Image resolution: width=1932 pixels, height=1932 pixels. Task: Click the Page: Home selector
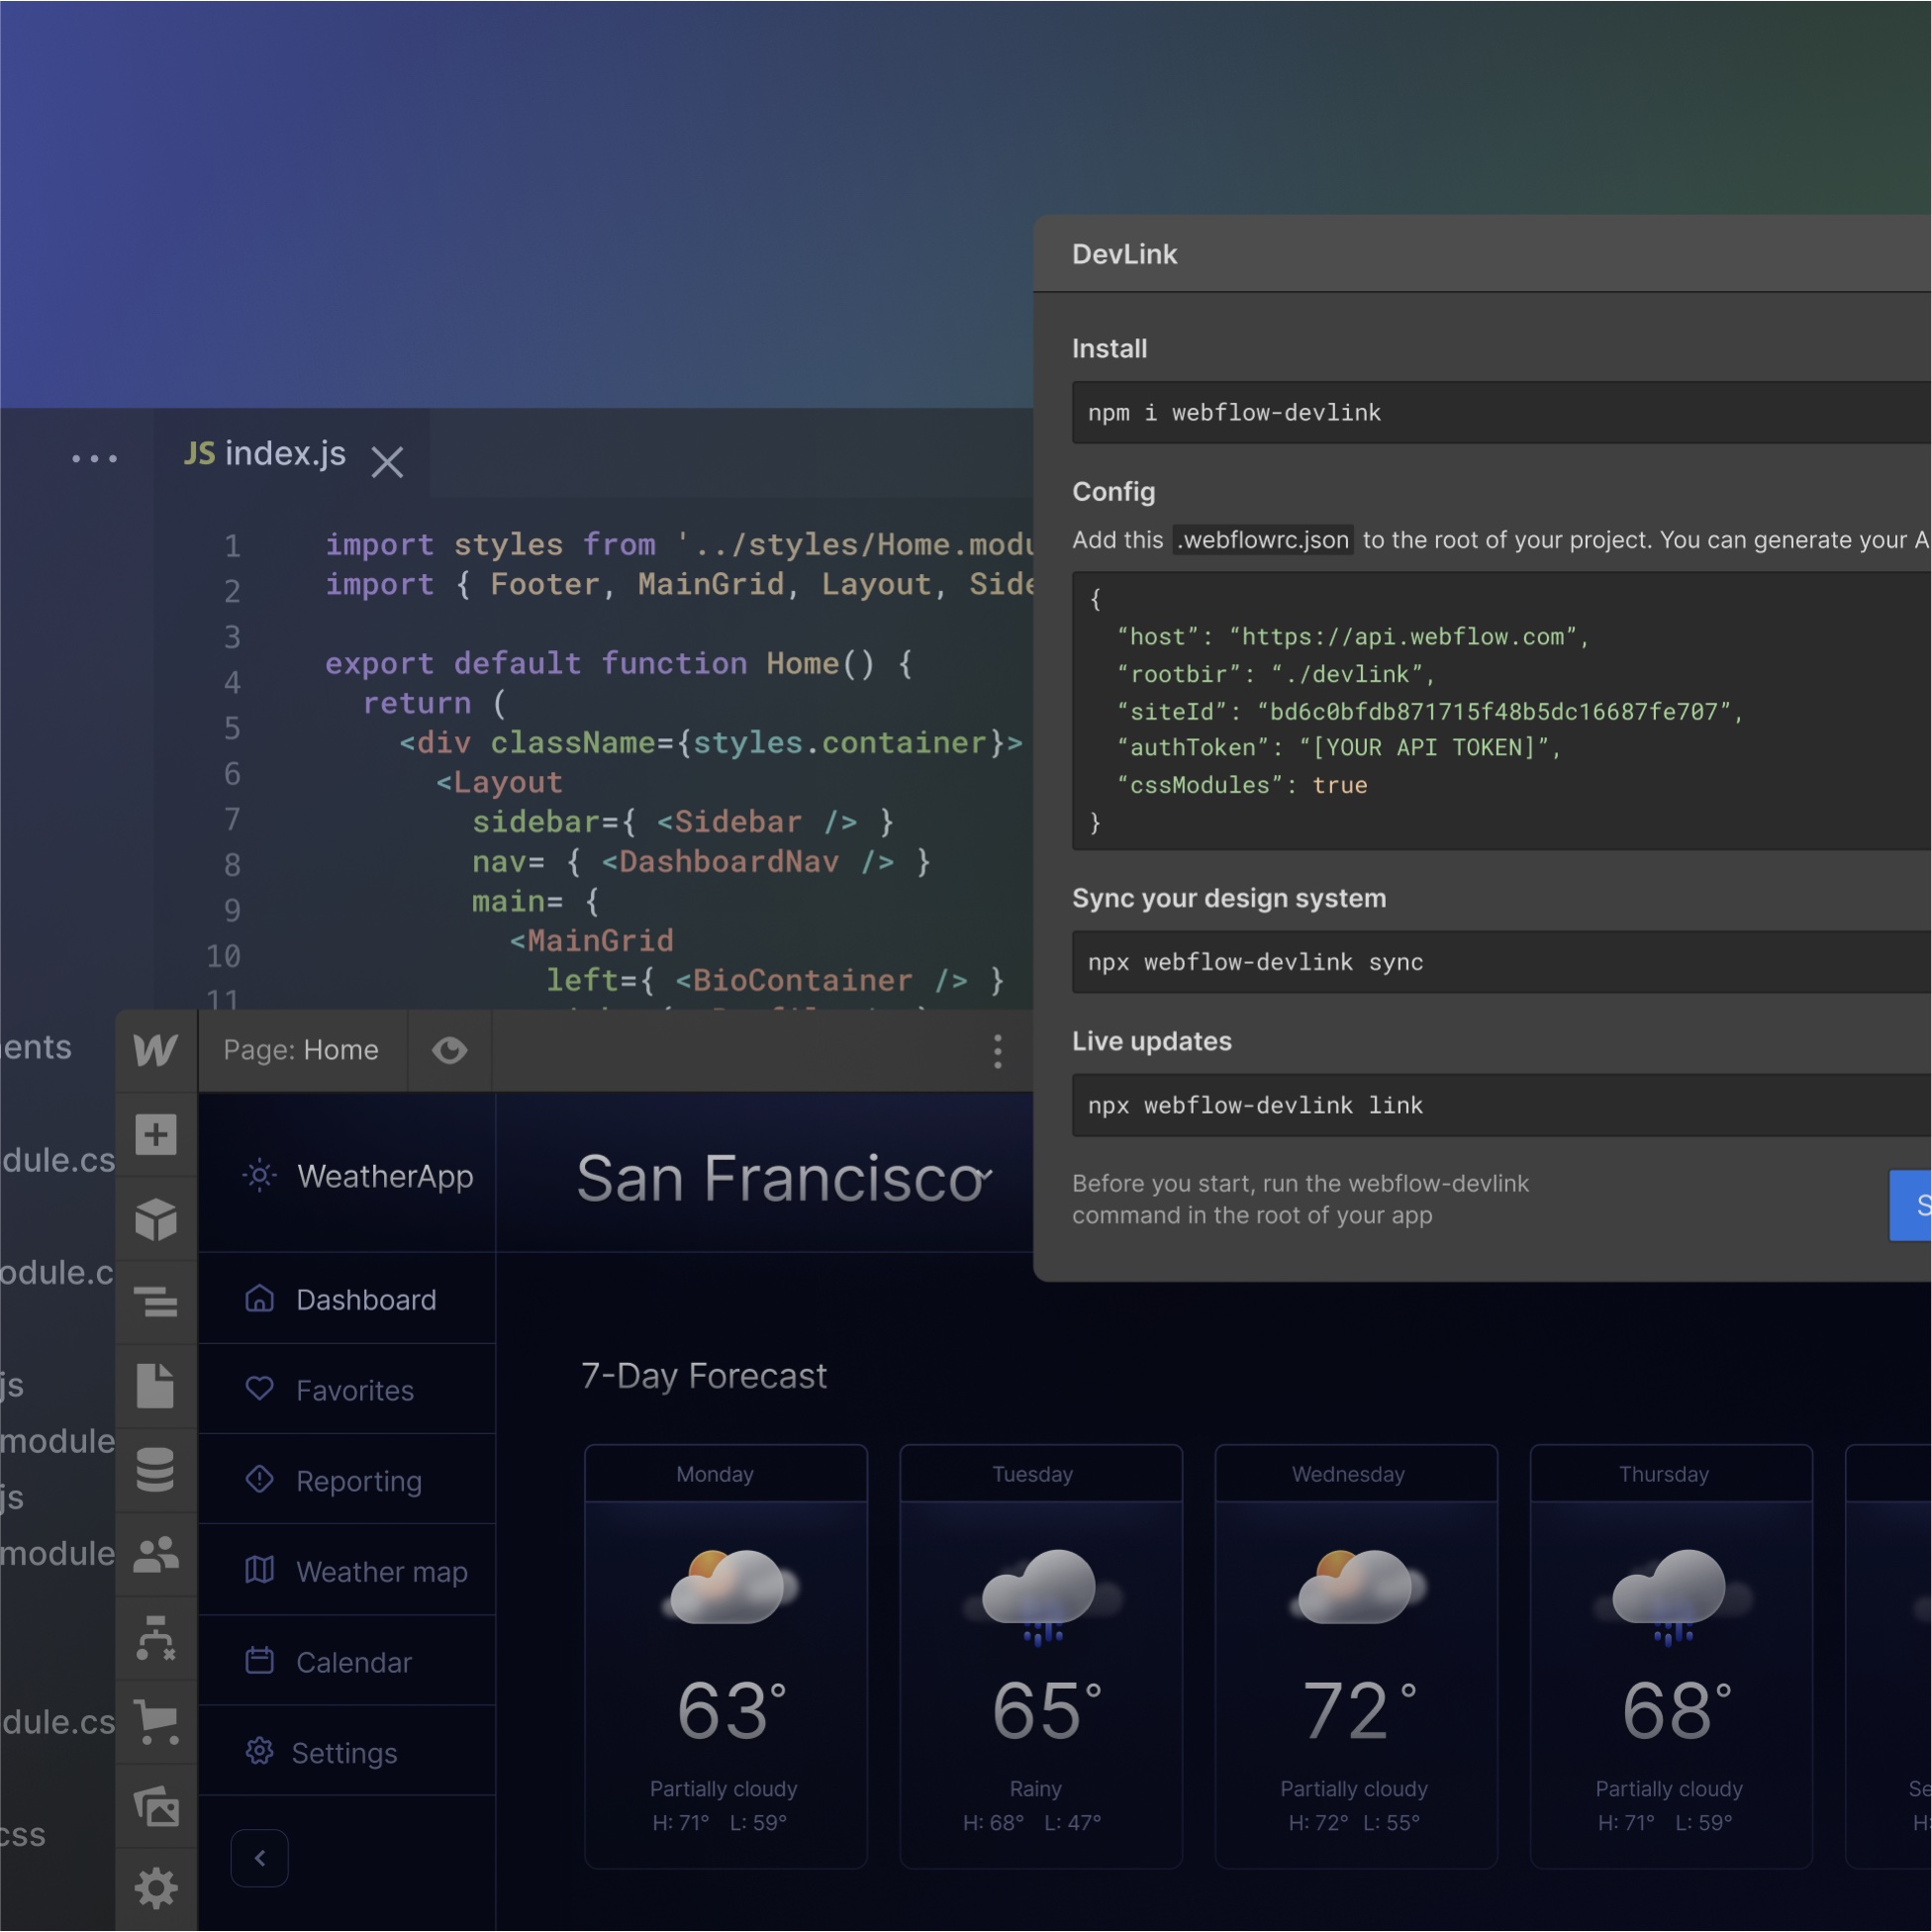tap(301, 1050)
